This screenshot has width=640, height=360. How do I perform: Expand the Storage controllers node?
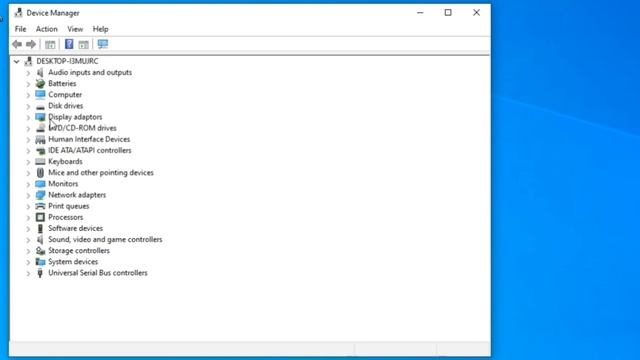tap(28, 251)
